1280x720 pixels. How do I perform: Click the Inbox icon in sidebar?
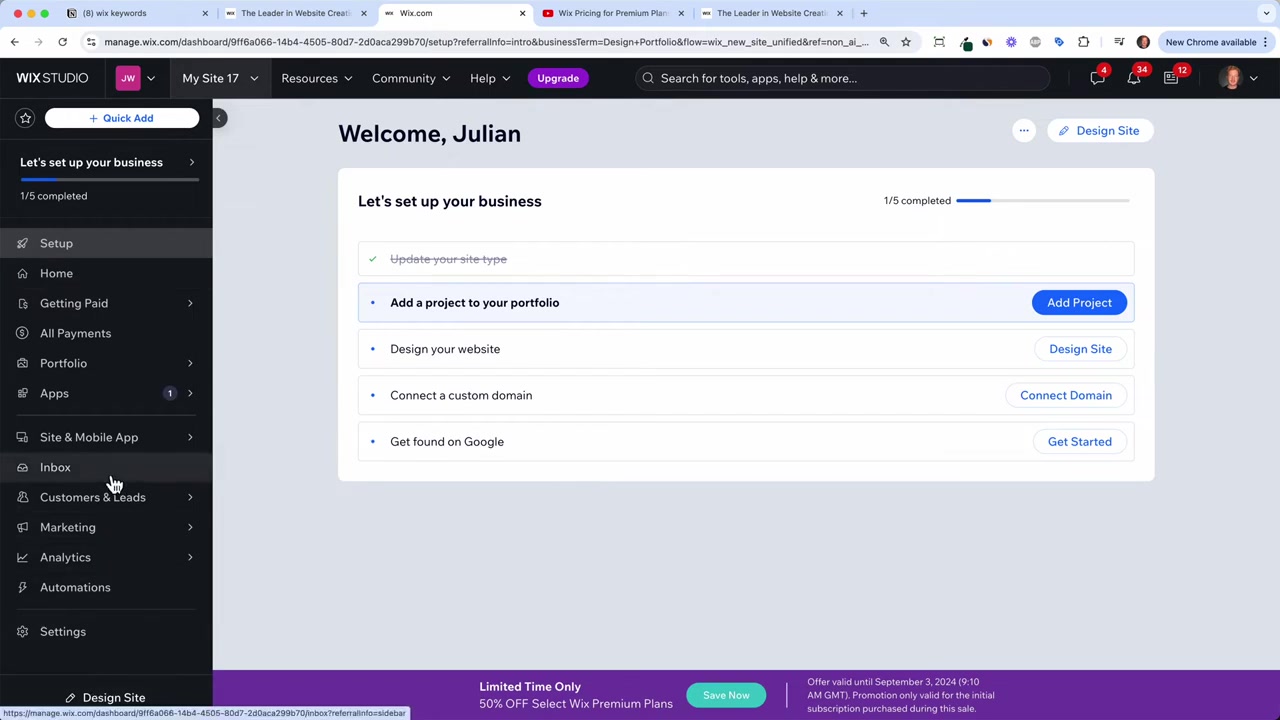coord(22,467)
